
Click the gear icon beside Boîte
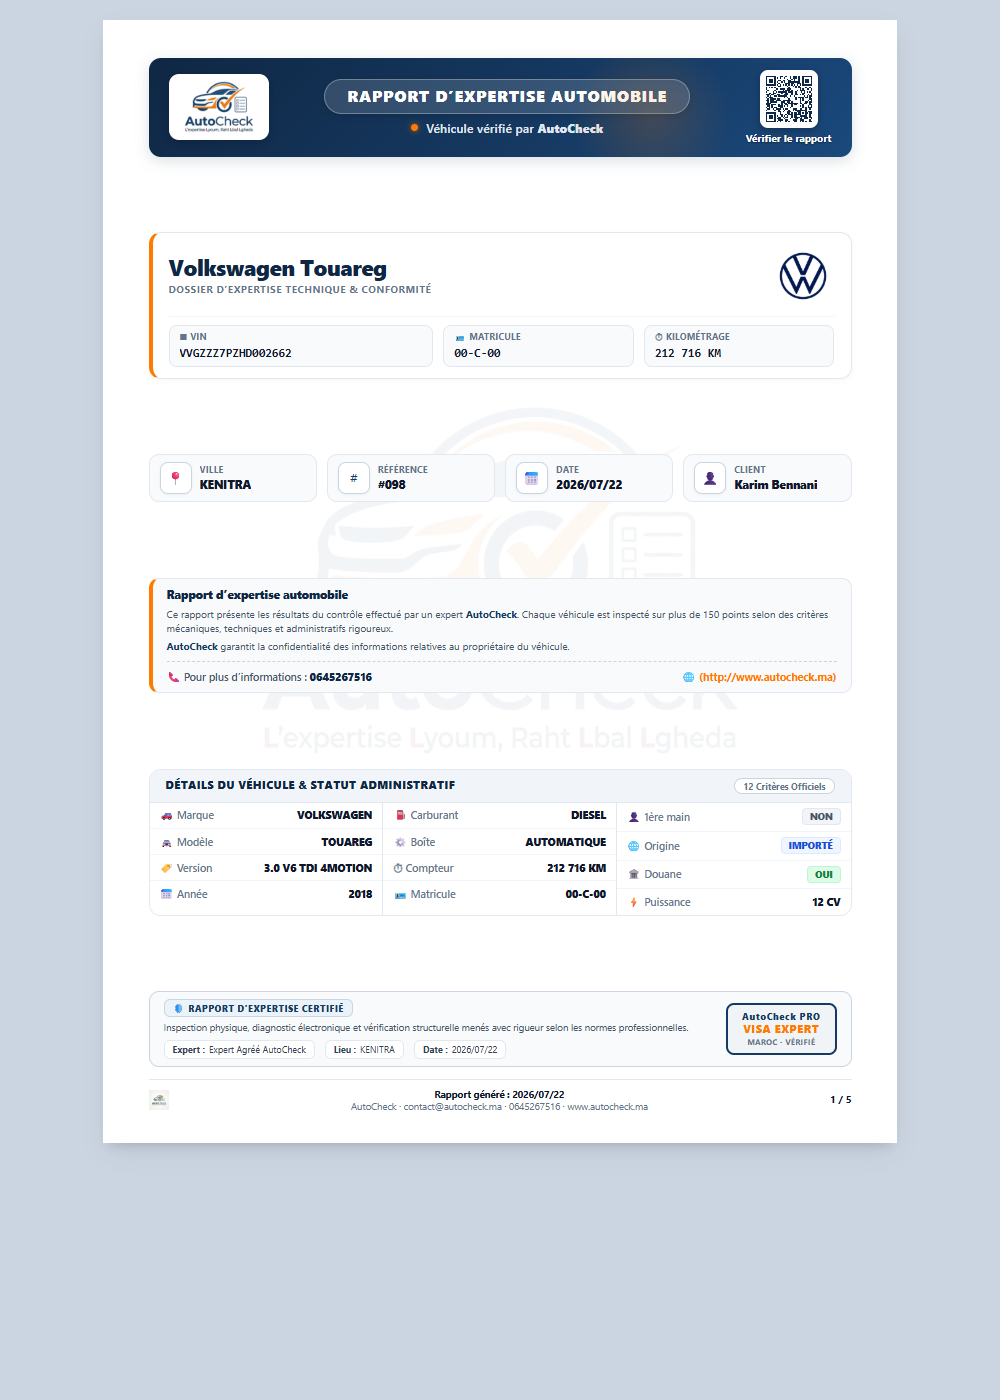pyautogui.click(x=400, y=843)
